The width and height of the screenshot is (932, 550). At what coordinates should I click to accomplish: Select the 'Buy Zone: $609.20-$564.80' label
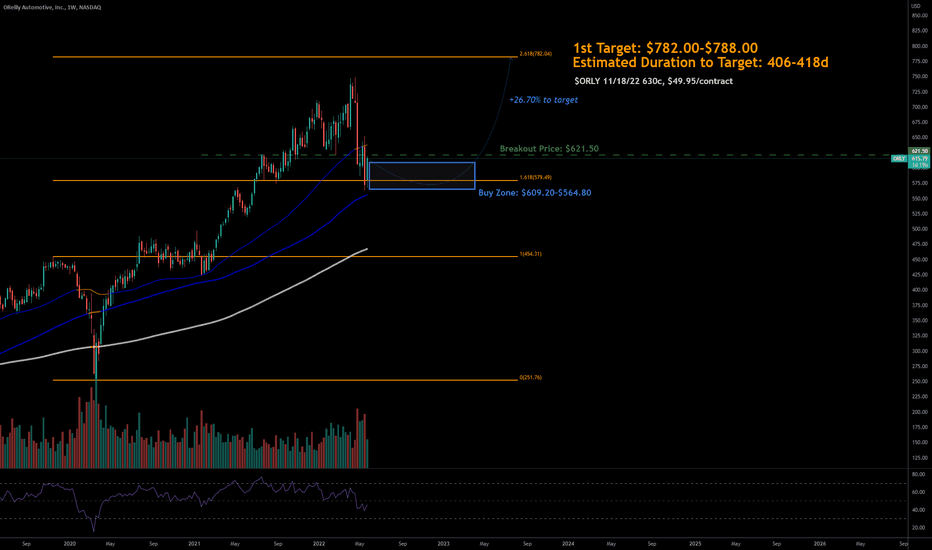pyautogui.click(x=535, y=193)
